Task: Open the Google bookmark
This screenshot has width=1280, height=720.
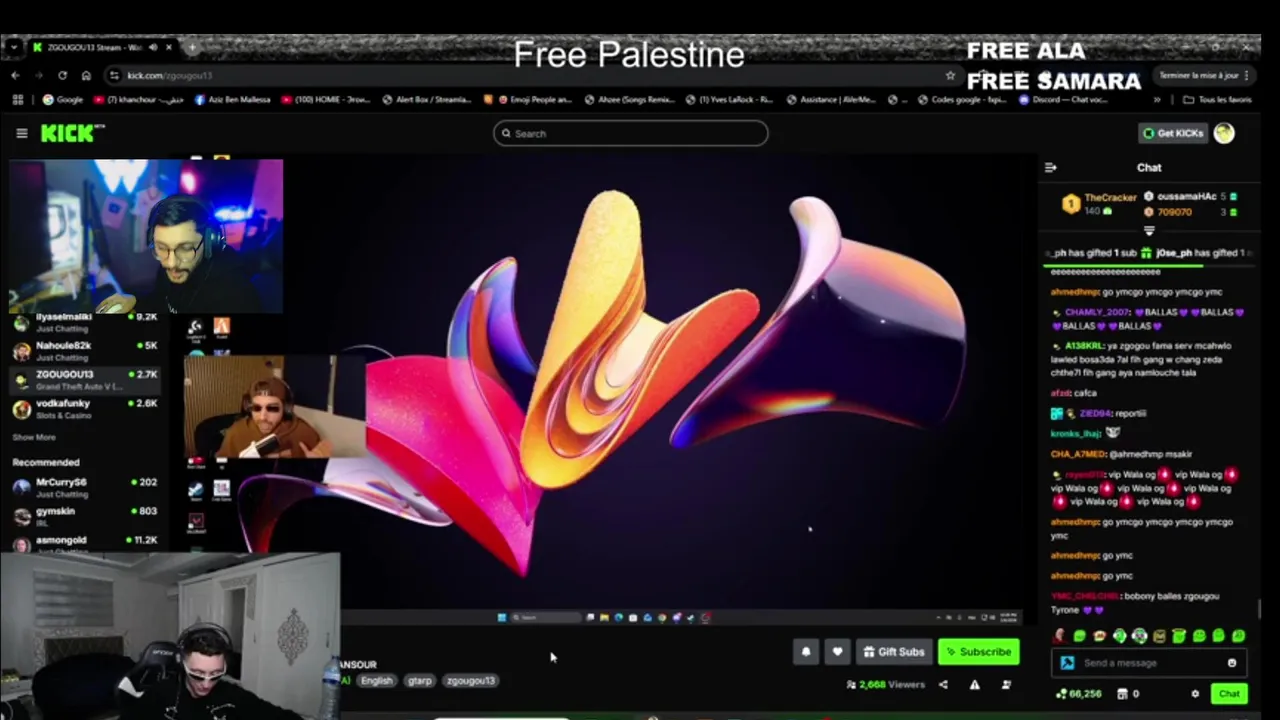Action: tap(63, 100)
